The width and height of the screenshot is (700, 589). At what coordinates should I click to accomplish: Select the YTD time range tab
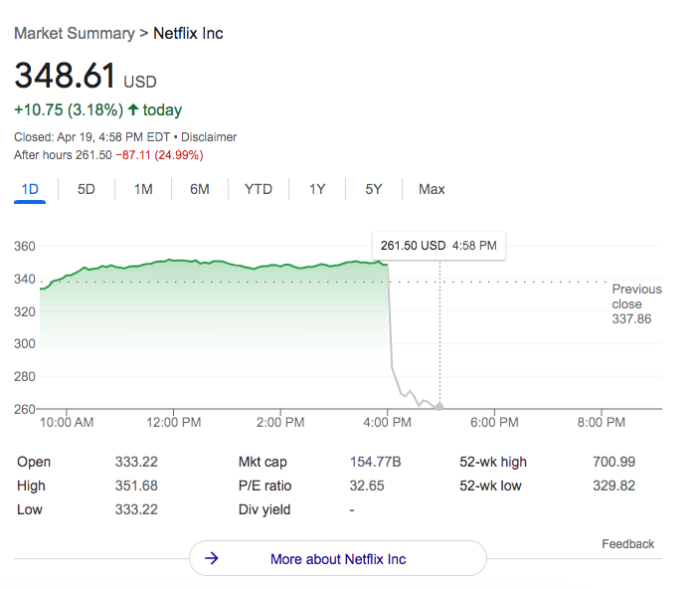tap(258, 189)
